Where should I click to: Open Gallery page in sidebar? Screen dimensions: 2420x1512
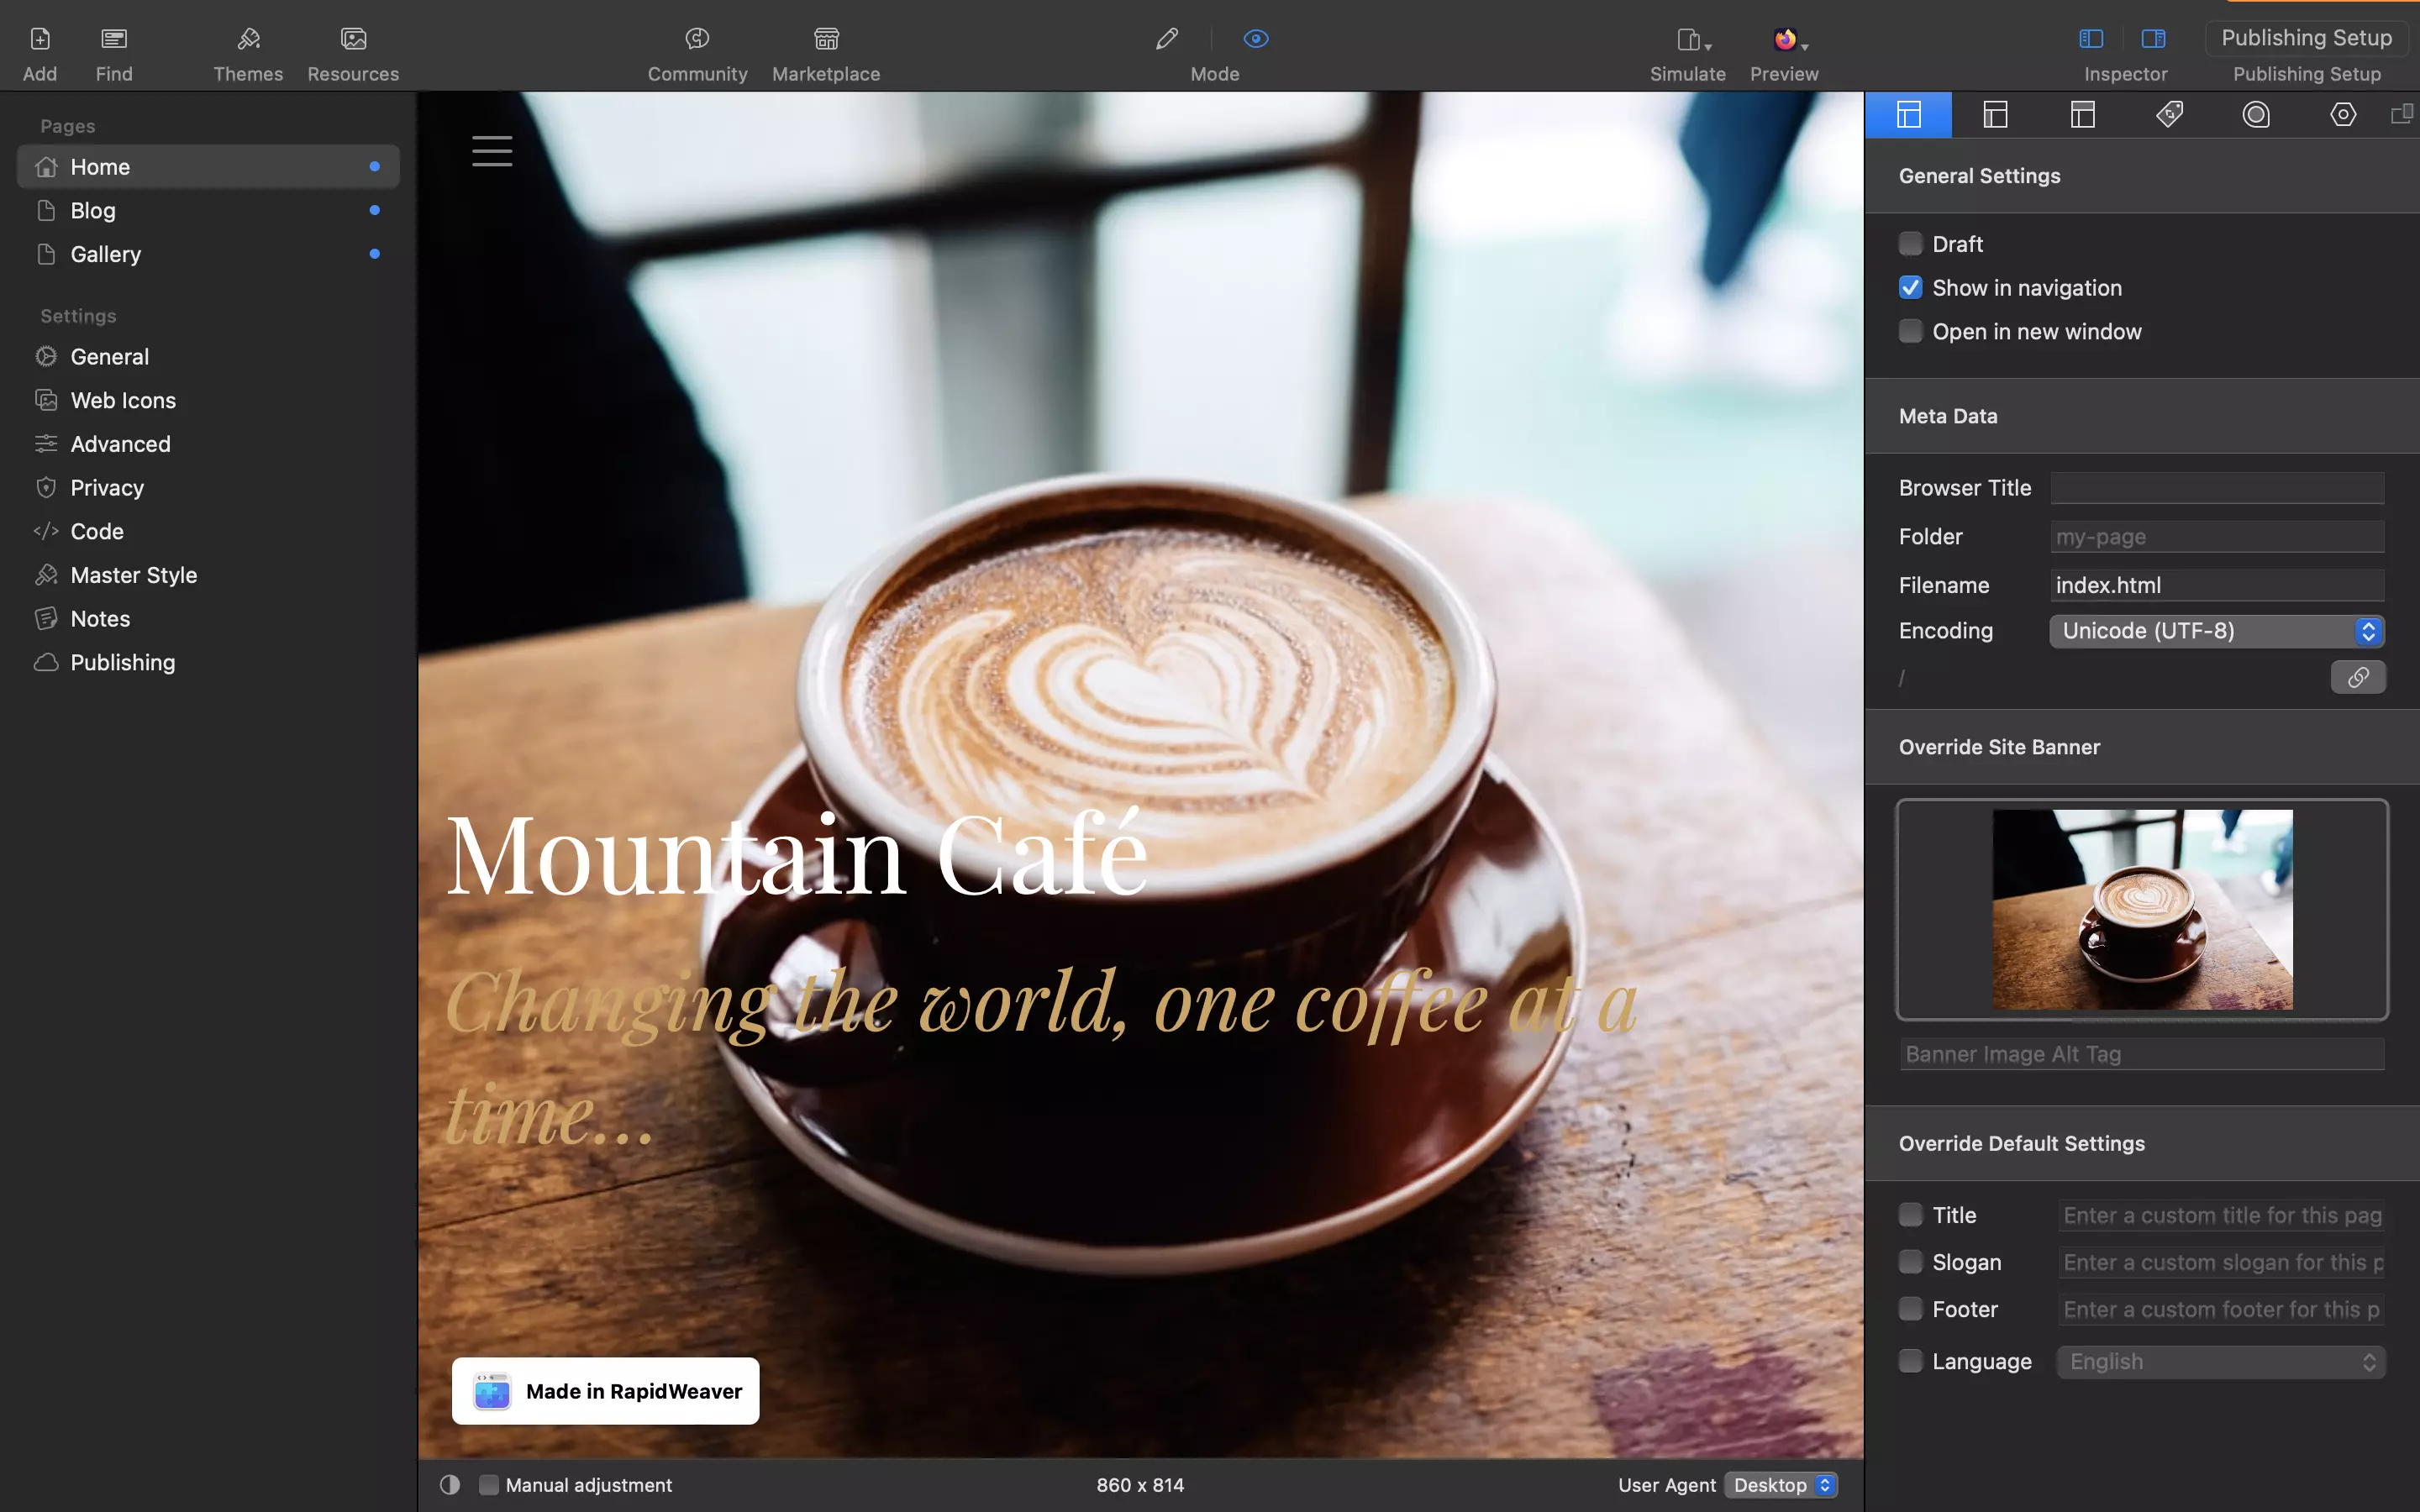click(104, 253)
